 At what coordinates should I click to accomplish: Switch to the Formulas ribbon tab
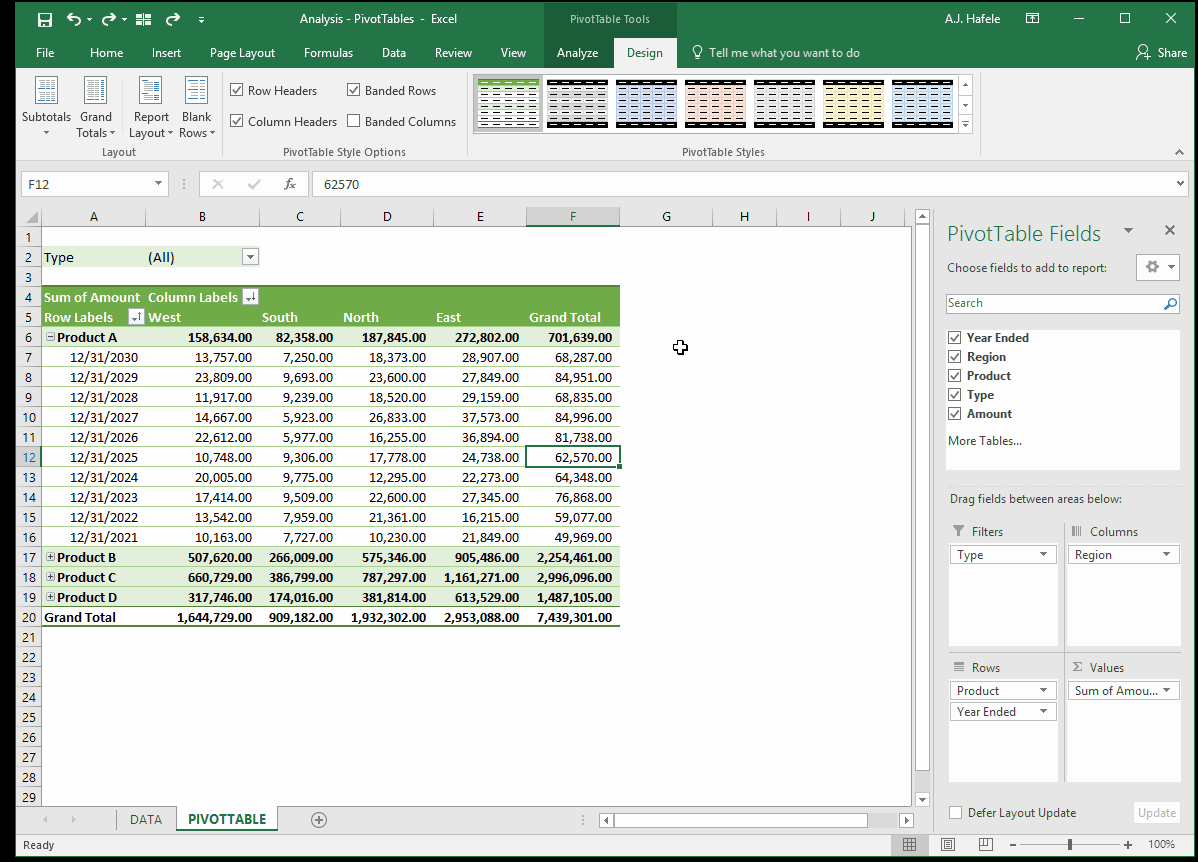tap(329, 53)
